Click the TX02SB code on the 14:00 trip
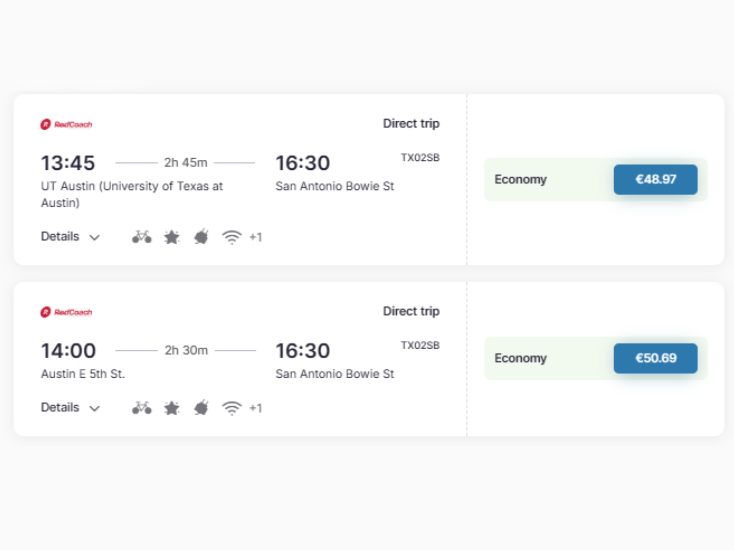 pyautogui.click(x=420, y=345)
